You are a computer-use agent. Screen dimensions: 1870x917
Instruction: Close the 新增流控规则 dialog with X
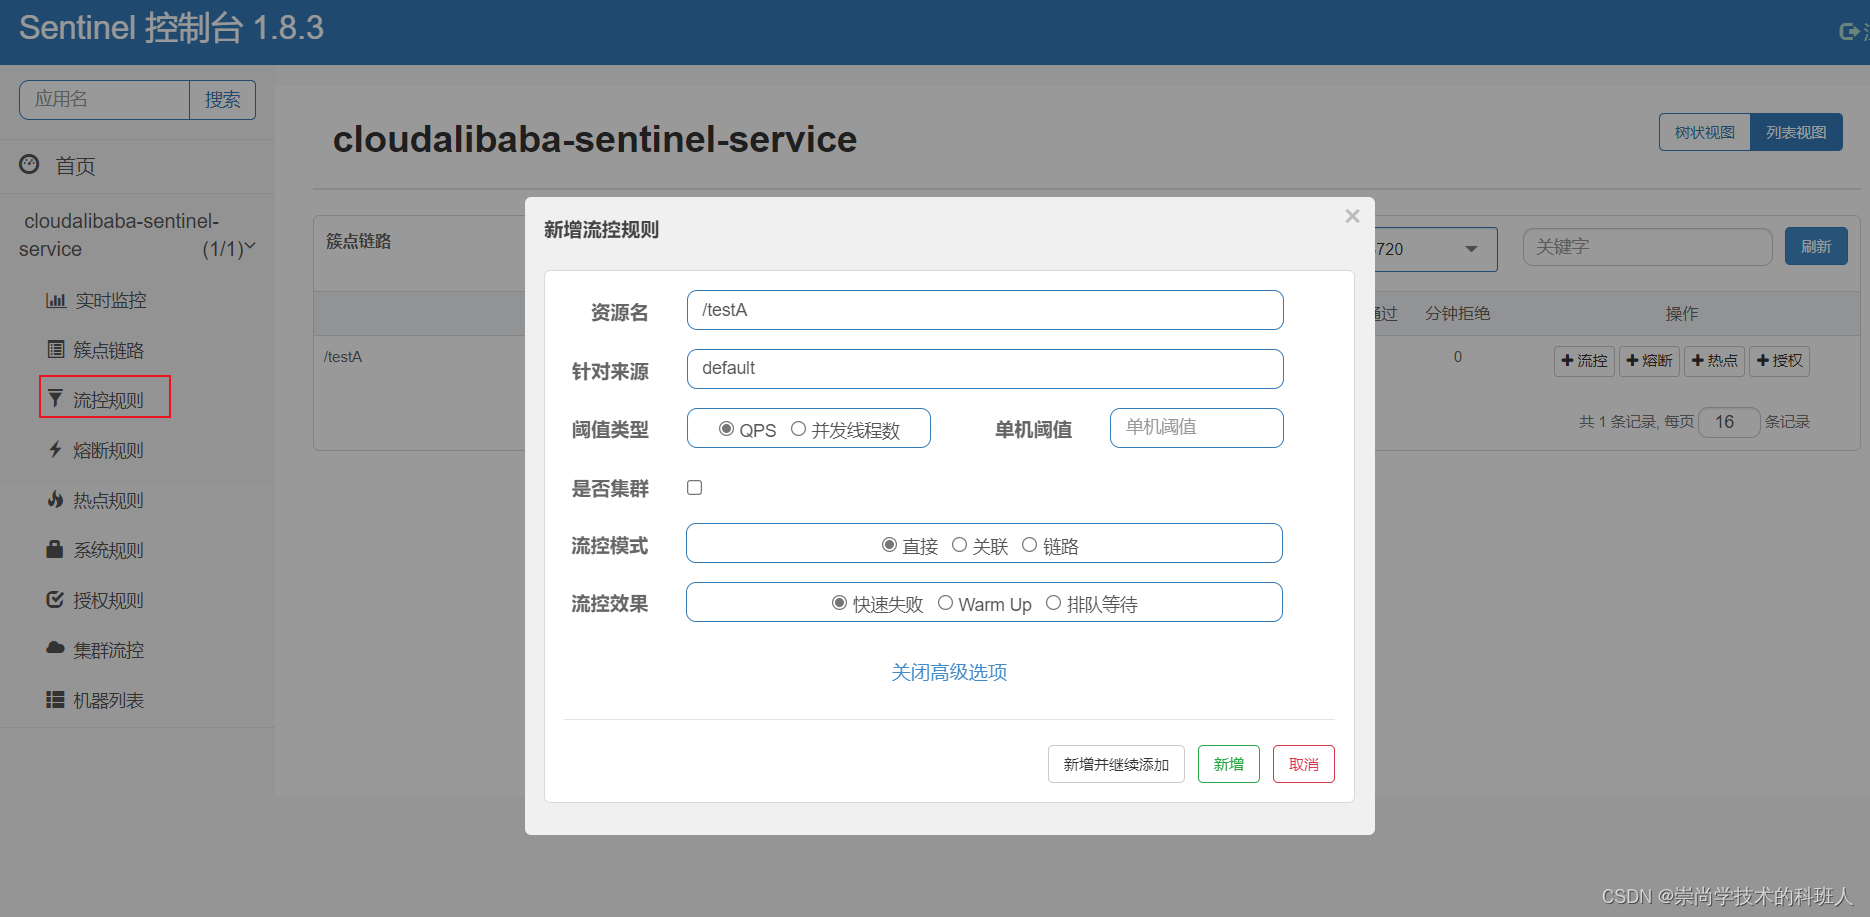(x=1352, y=216)
